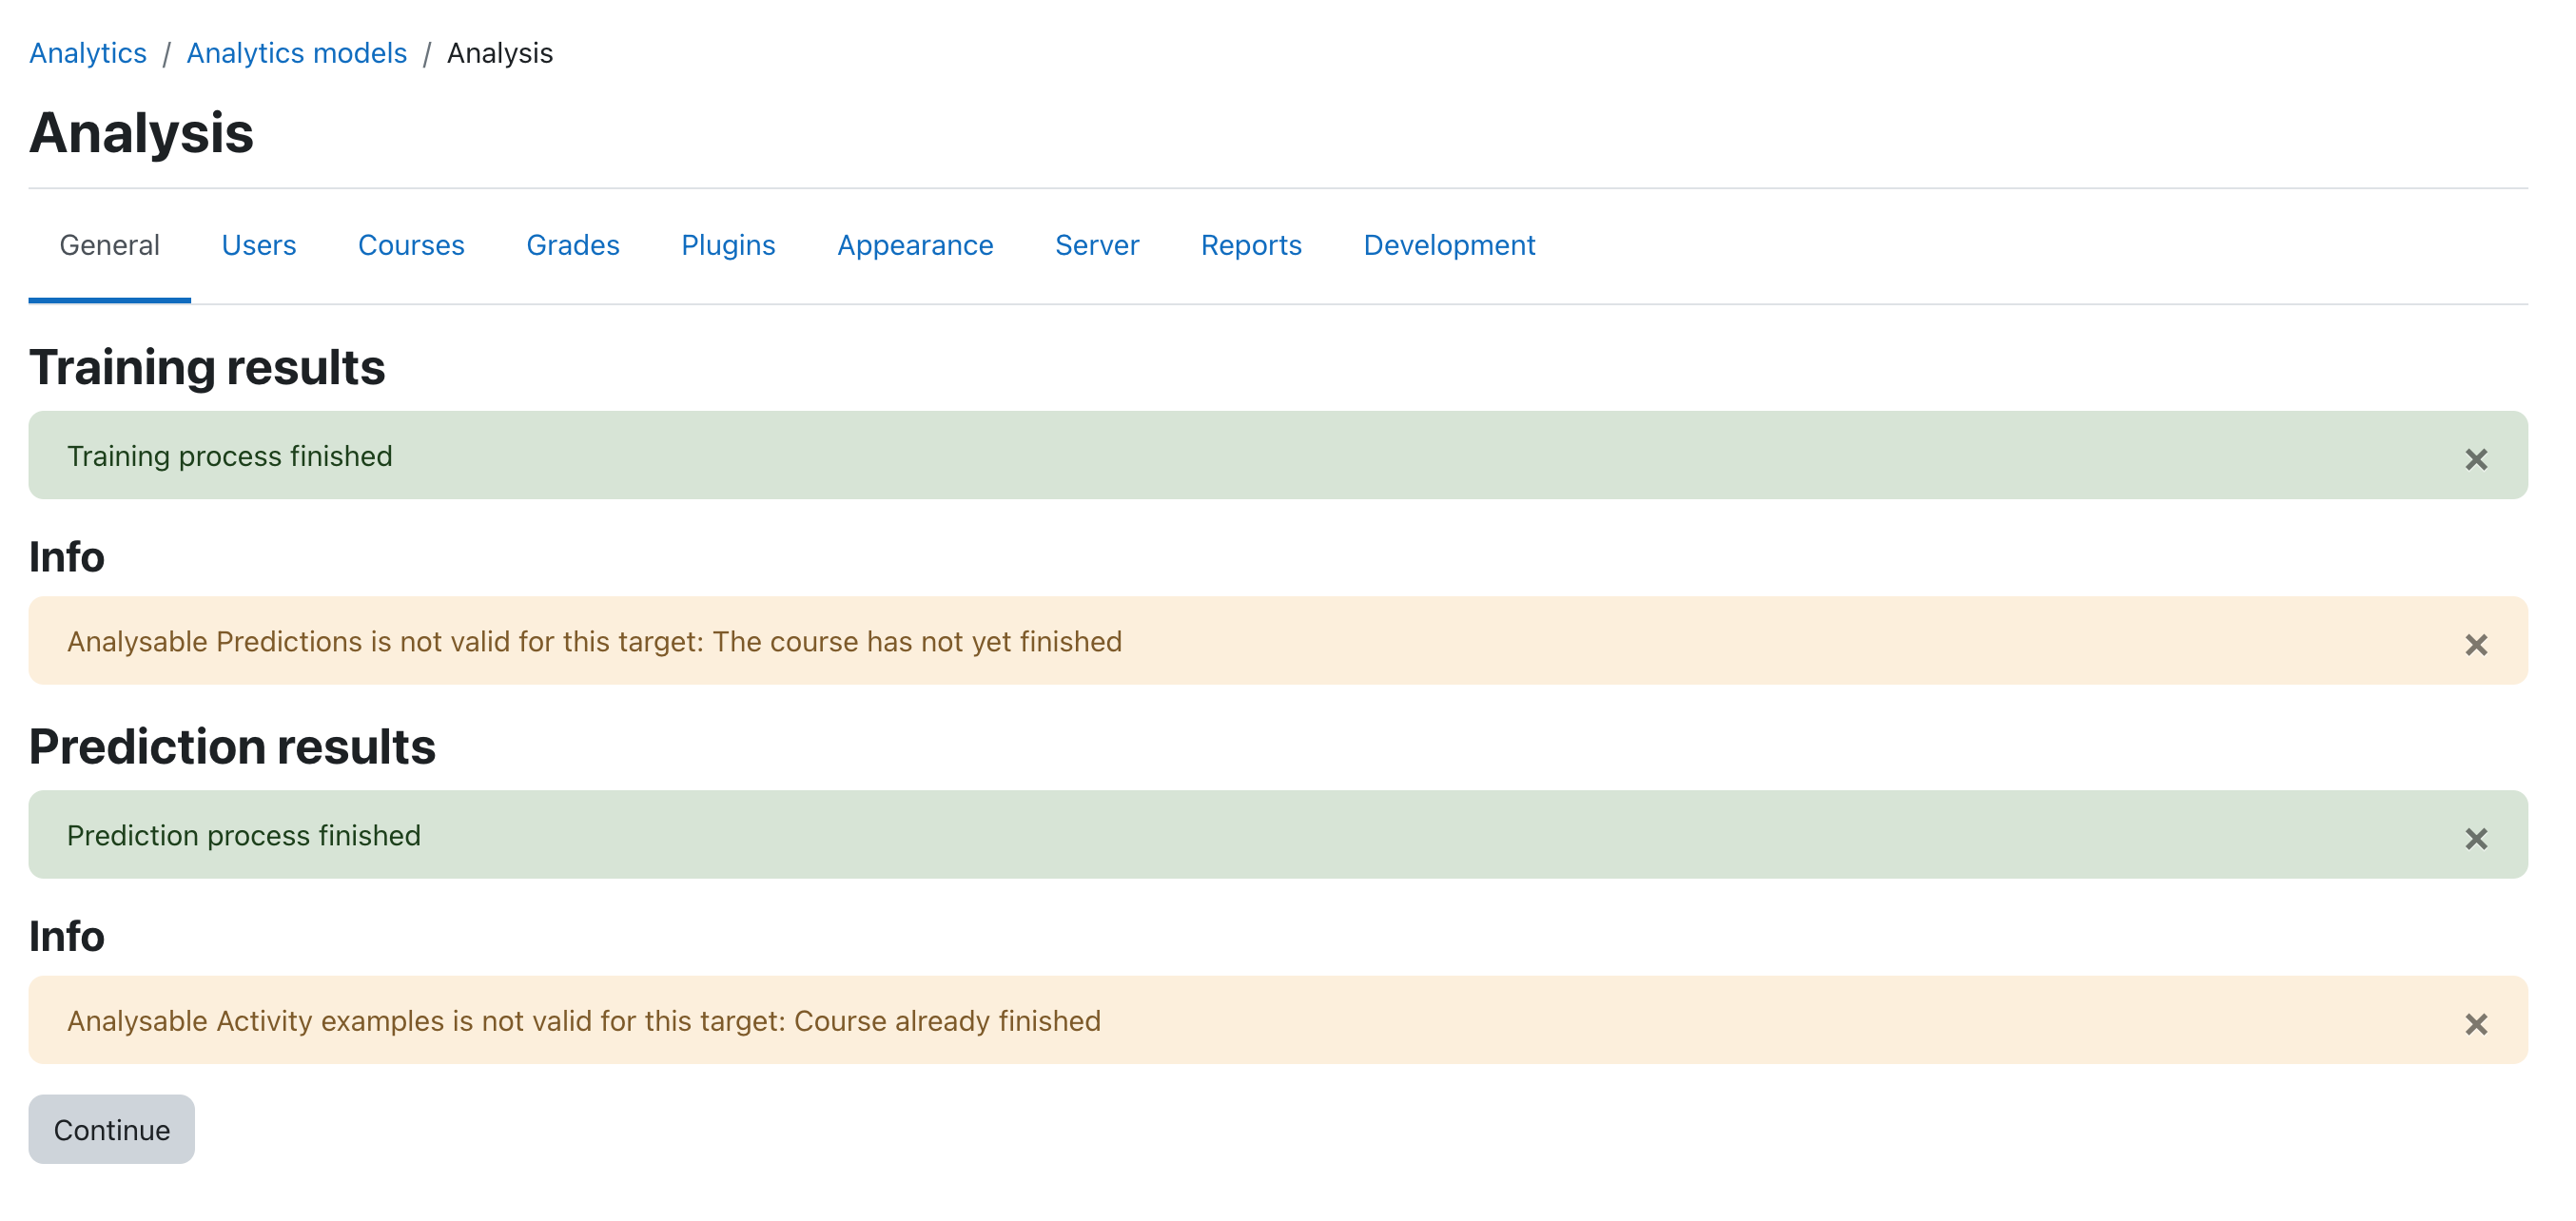Open the Courses tab
Viewport: 2576px width, 1221px height.
(x=411, y=245)
